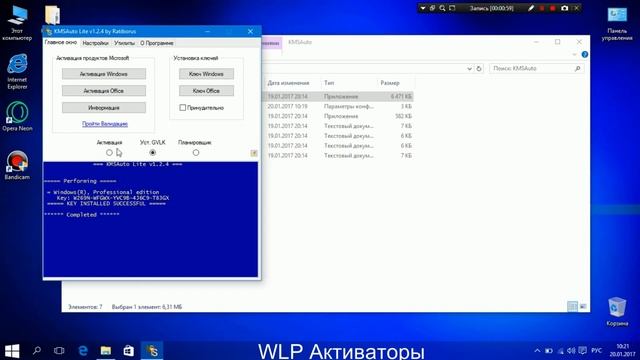640x360 pixels.
Task: Click the Активация Windows button
Action: pos(104,74)
